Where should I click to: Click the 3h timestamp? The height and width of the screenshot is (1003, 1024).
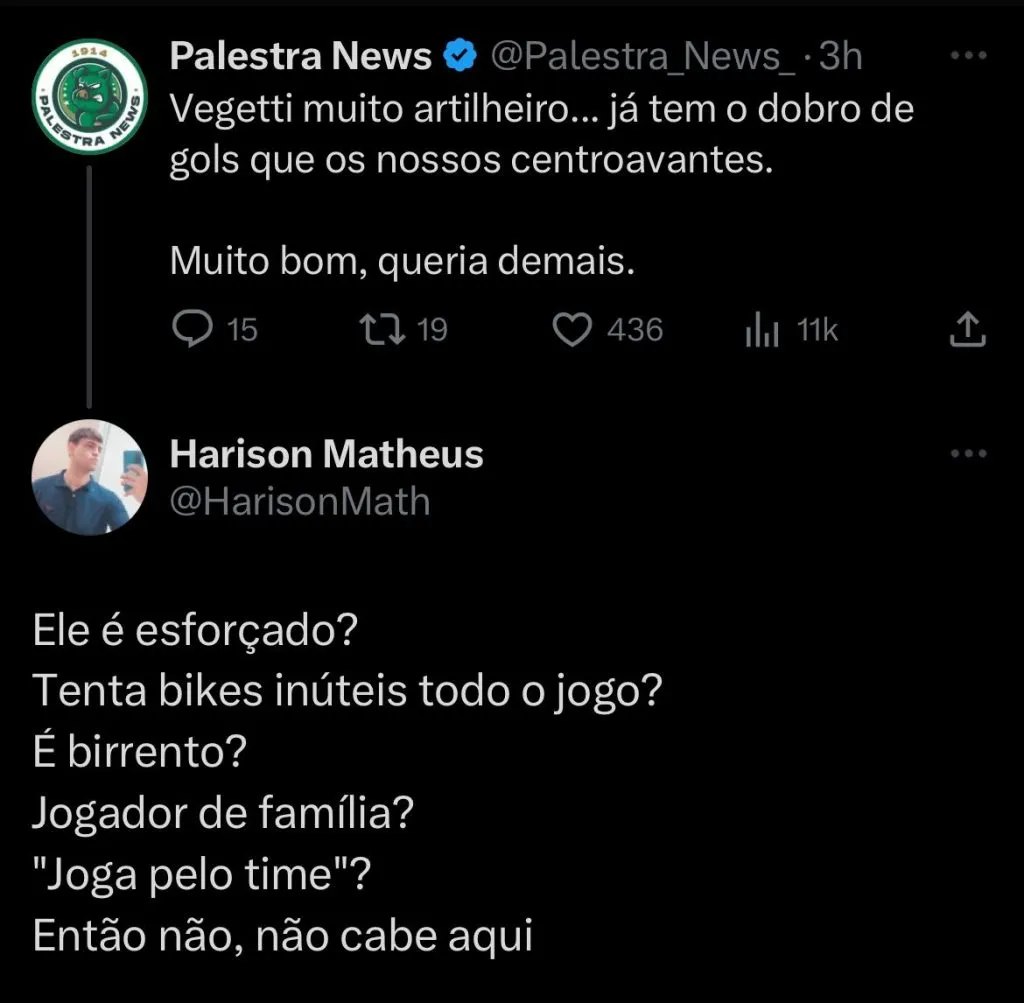click(x=840, y=57)
